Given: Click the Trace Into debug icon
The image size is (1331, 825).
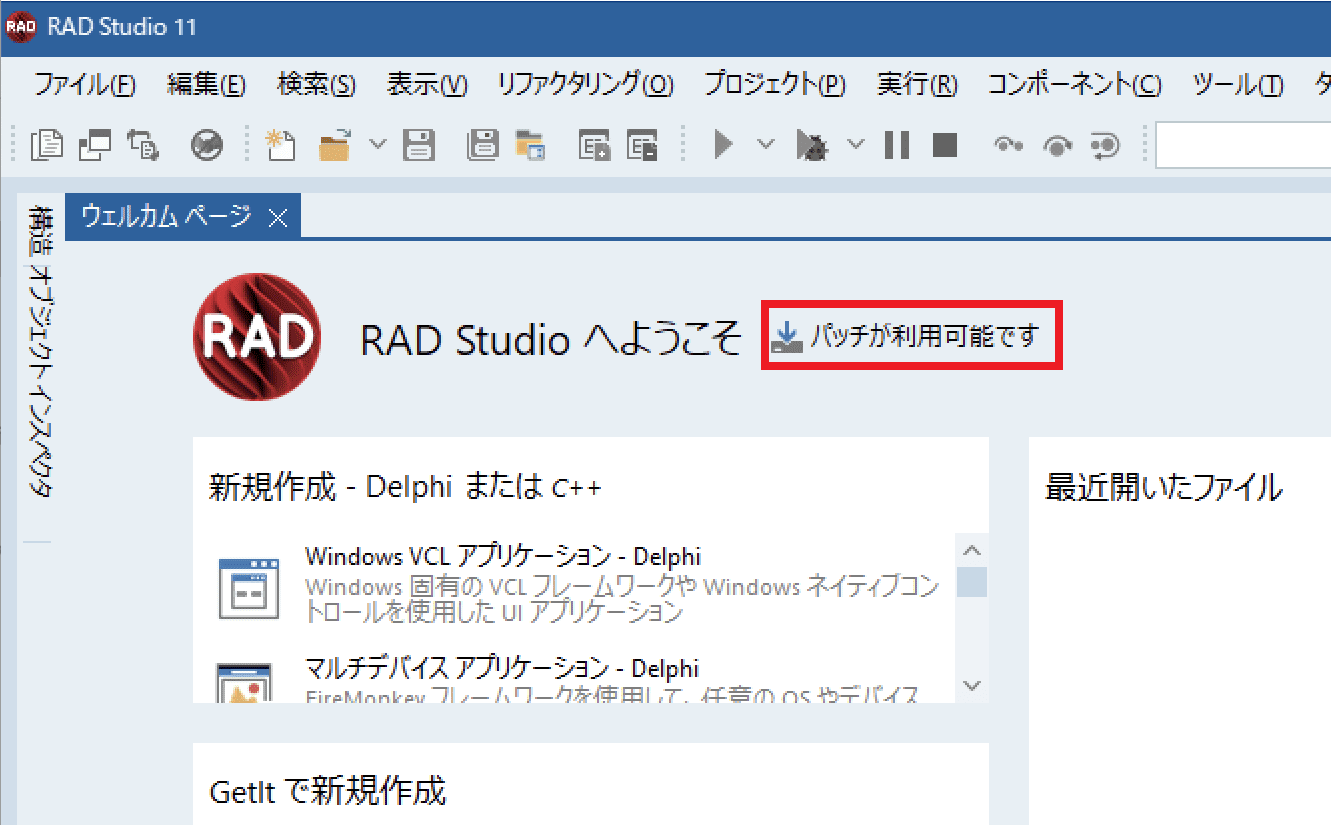Looking at the screenshot, I should pyautogui.click(x=1009, y=145).
